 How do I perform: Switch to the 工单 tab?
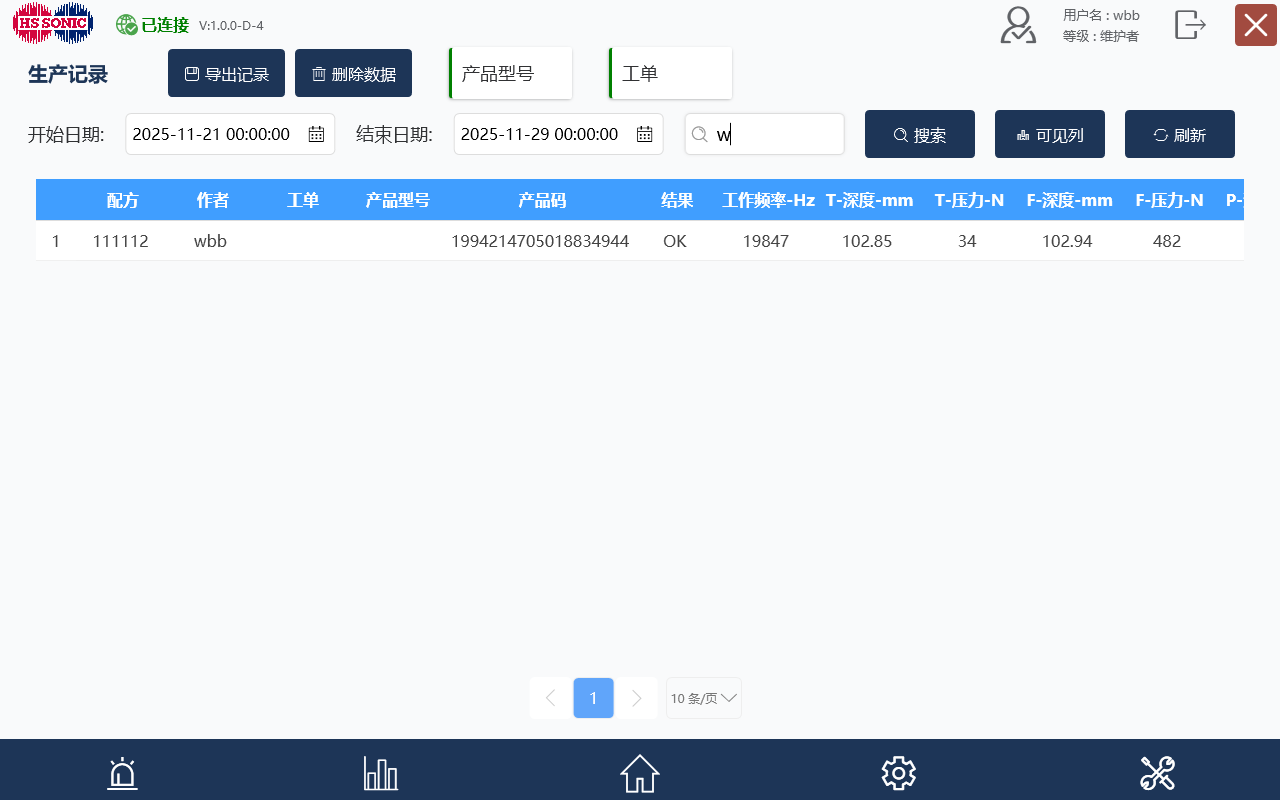pyautogui.click(x=670, y=72)
